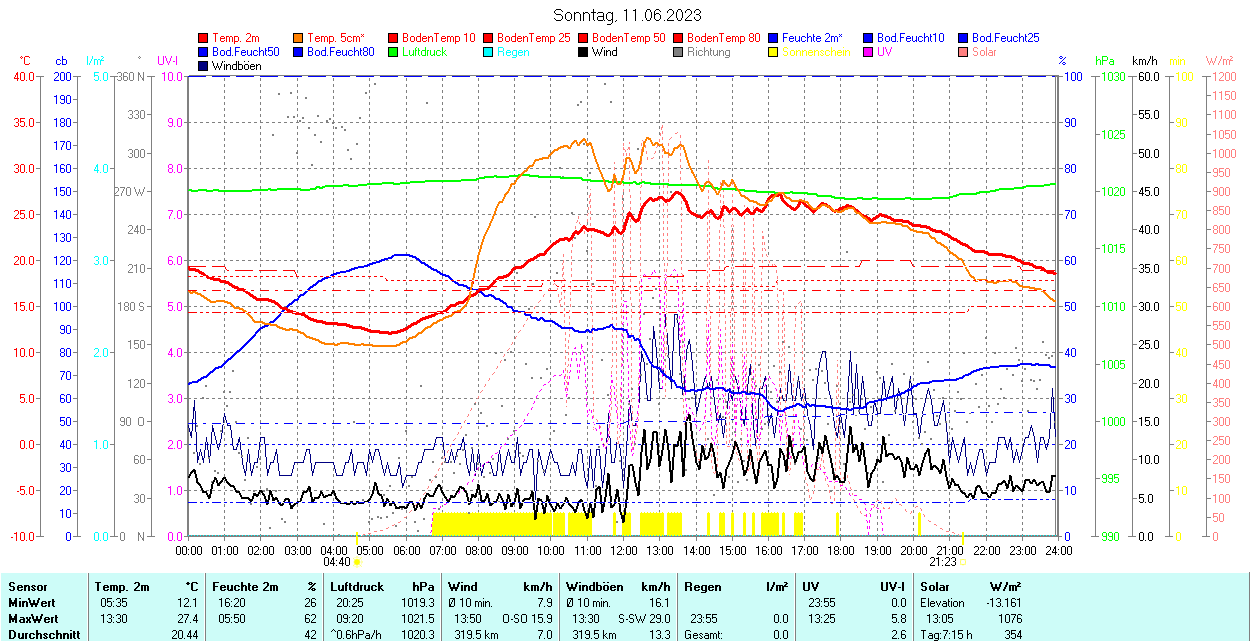Click the orange Temp. 5cm legend swatch
Screen dimensions: 1250x641
[298, 38]
